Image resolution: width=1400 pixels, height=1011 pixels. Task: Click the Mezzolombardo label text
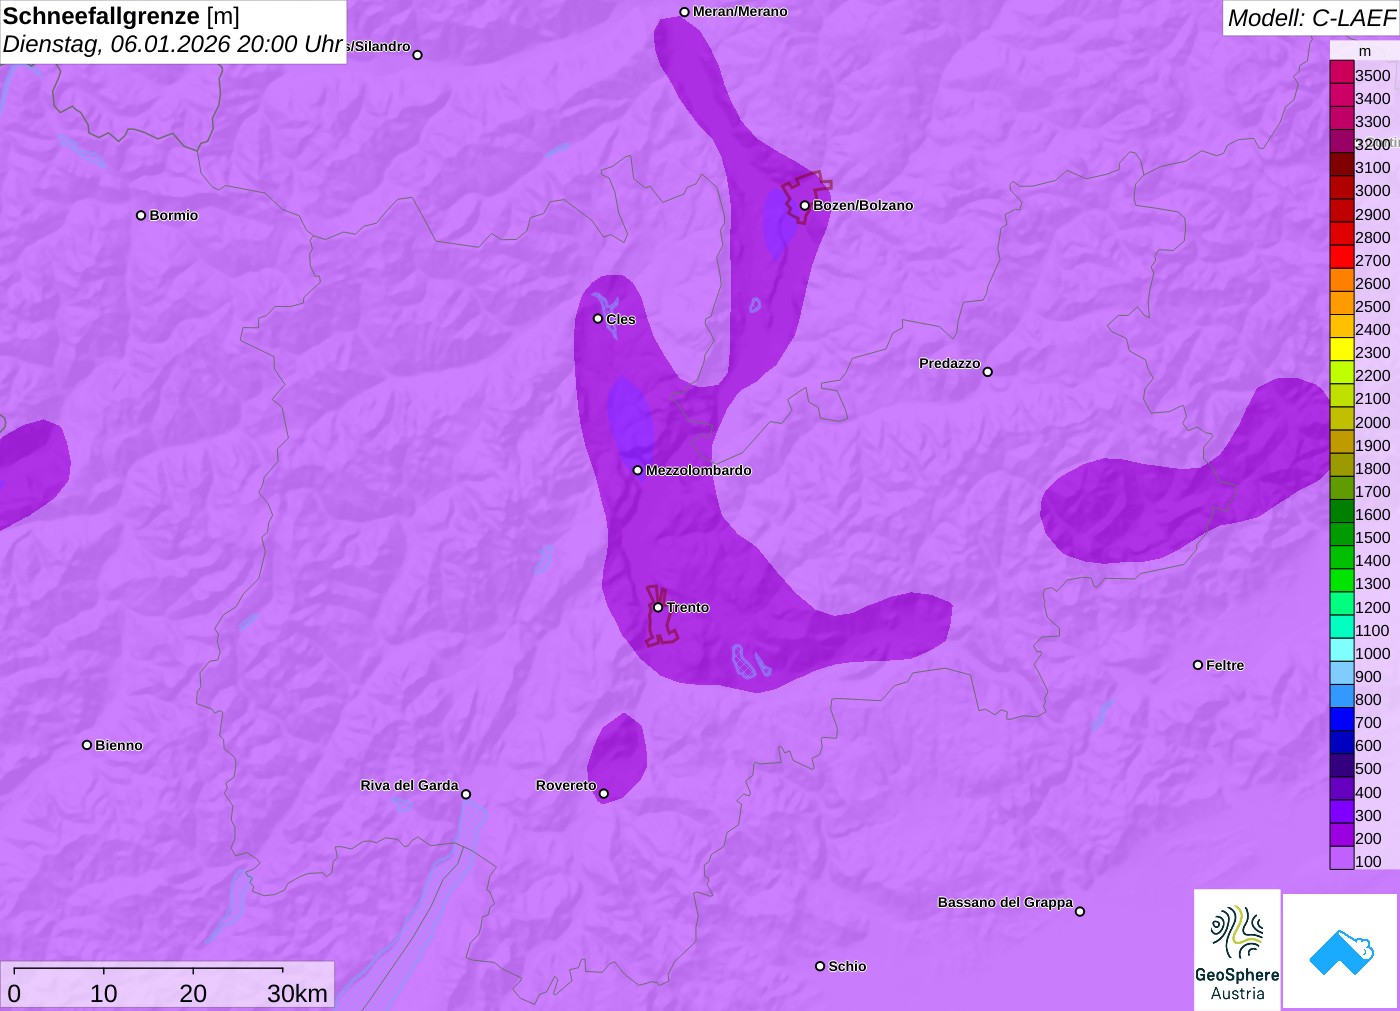[699, 470]
